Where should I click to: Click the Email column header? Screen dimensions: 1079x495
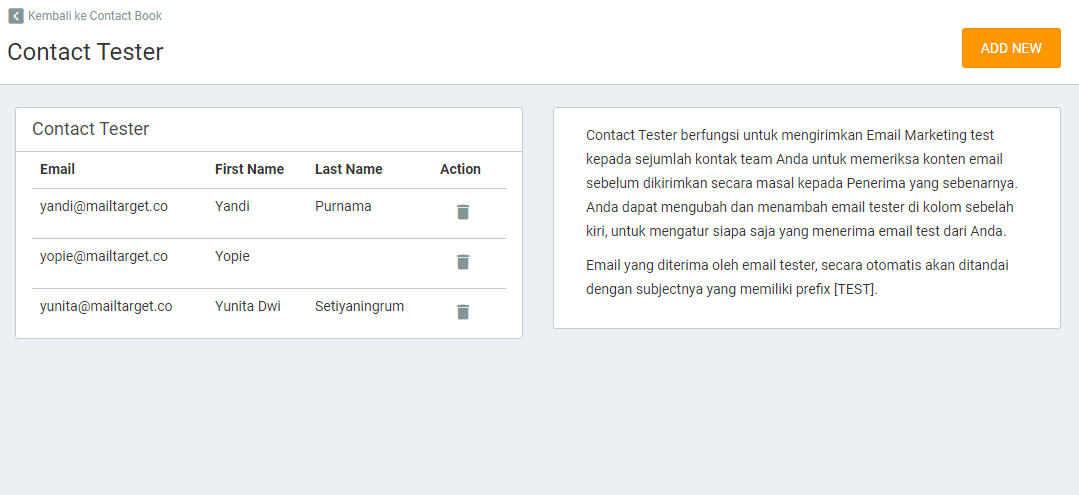tap(57, 169)
